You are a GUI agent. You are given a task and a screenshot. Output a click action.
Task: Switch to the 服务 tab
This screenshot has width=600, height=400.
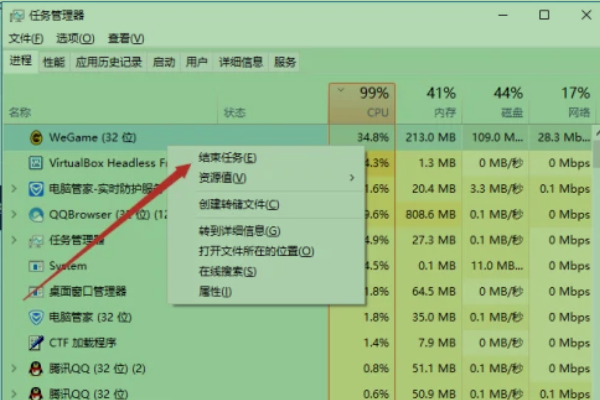pos(285,62)
